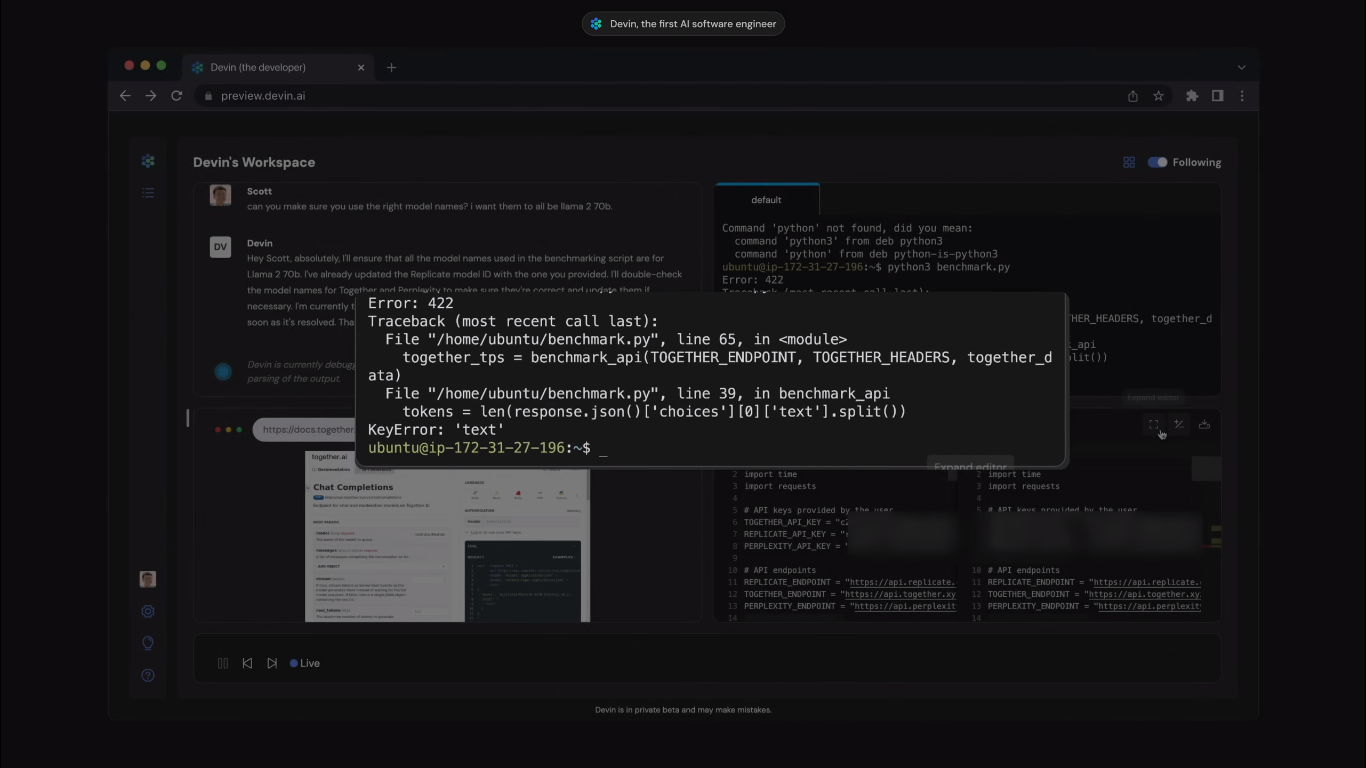Image resolution: width=1366 pixels, height=768 pixels.
Task: Click the lightbulb tips icon in sidebar
Action: coord(148,643)
